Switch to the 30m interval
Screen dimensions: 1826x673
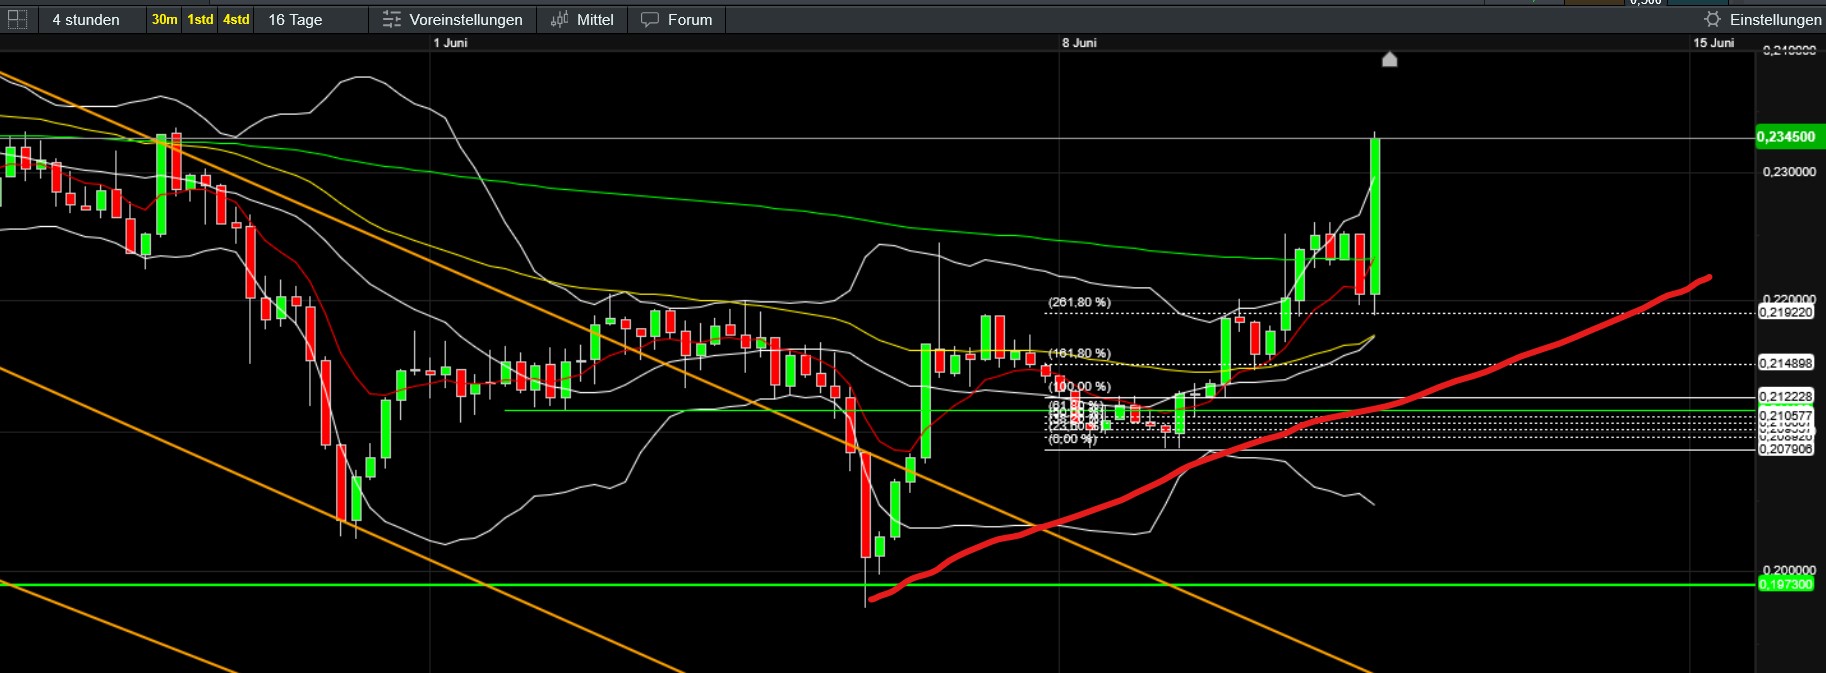pos(164,20)
